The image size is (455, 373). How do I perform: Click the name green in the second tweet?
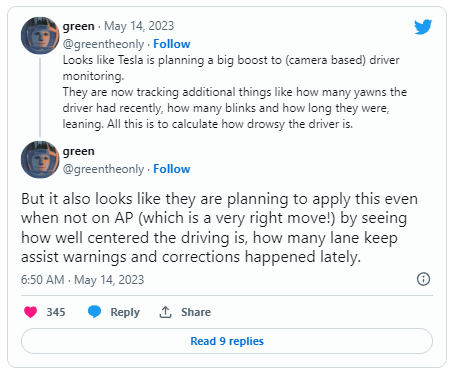point(79,151)
